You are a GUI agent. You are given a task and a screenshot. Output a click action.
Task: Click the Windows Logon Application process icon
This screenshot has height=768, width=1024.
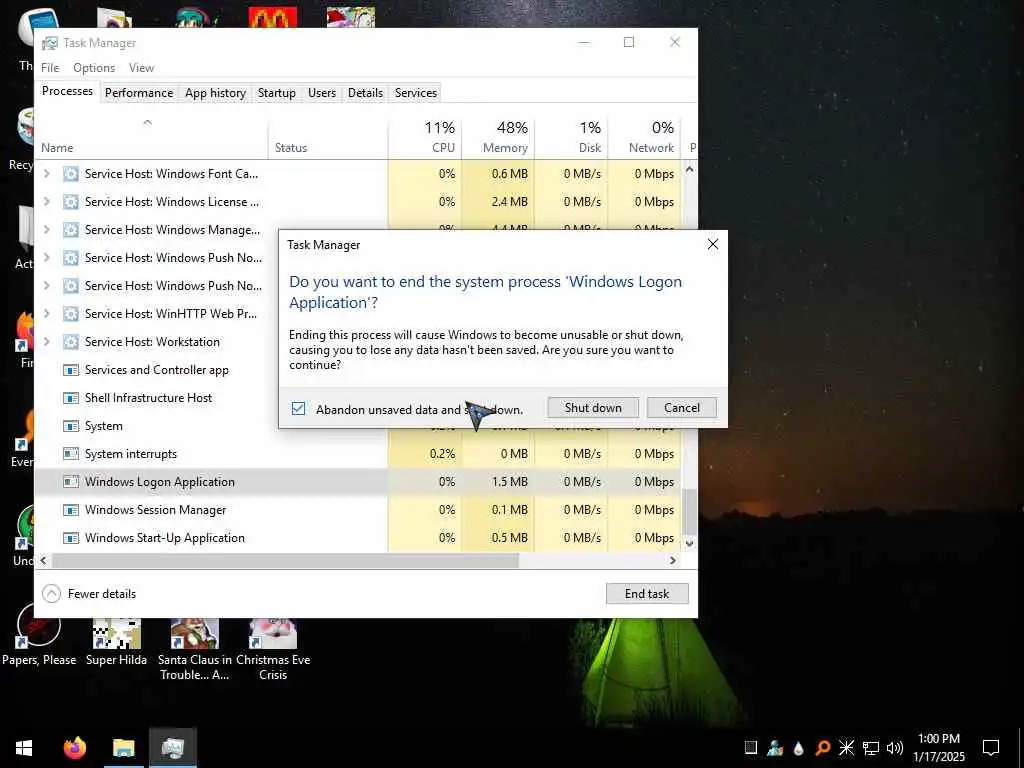tap(71, 482)
